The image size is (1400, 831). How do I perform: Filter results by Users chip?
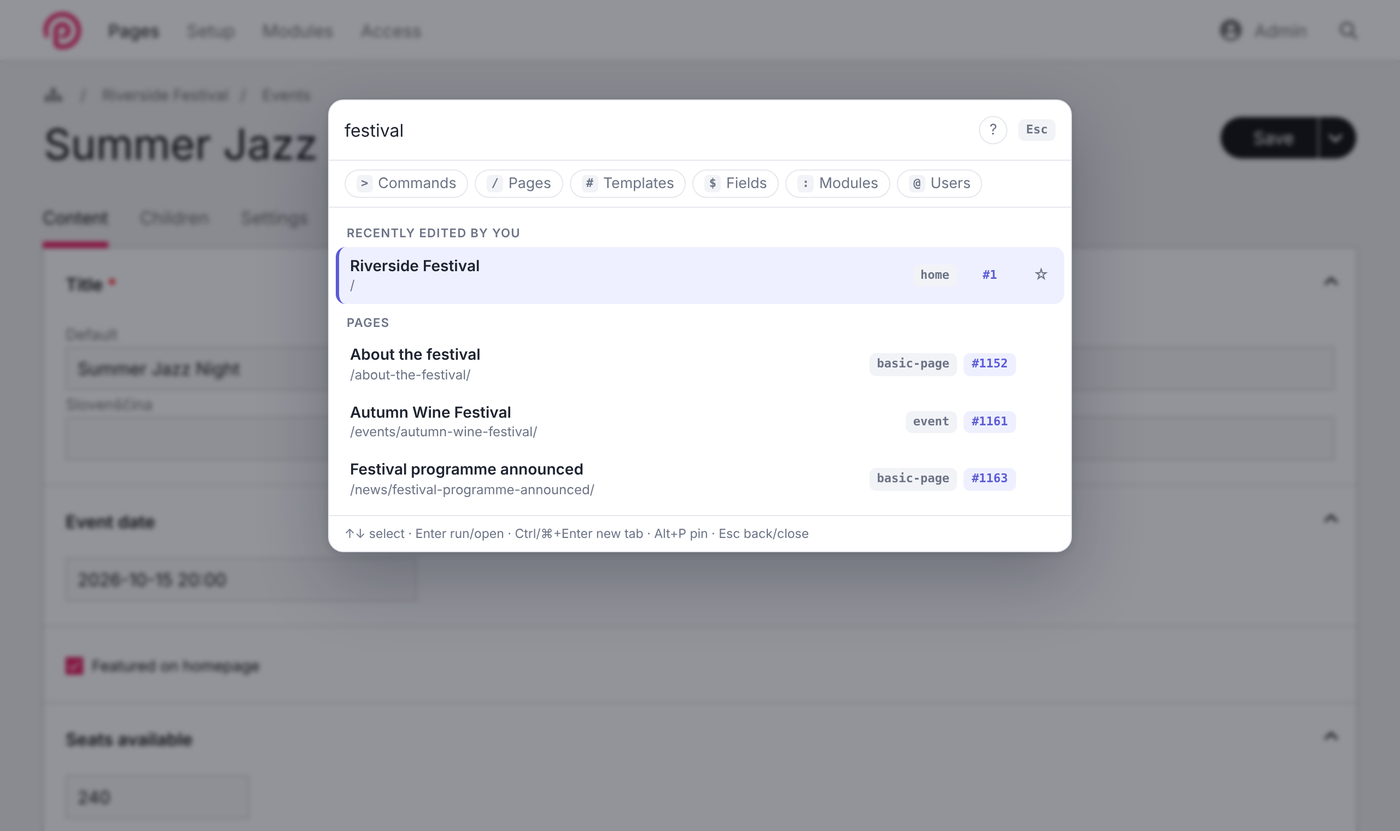point(940,183)
